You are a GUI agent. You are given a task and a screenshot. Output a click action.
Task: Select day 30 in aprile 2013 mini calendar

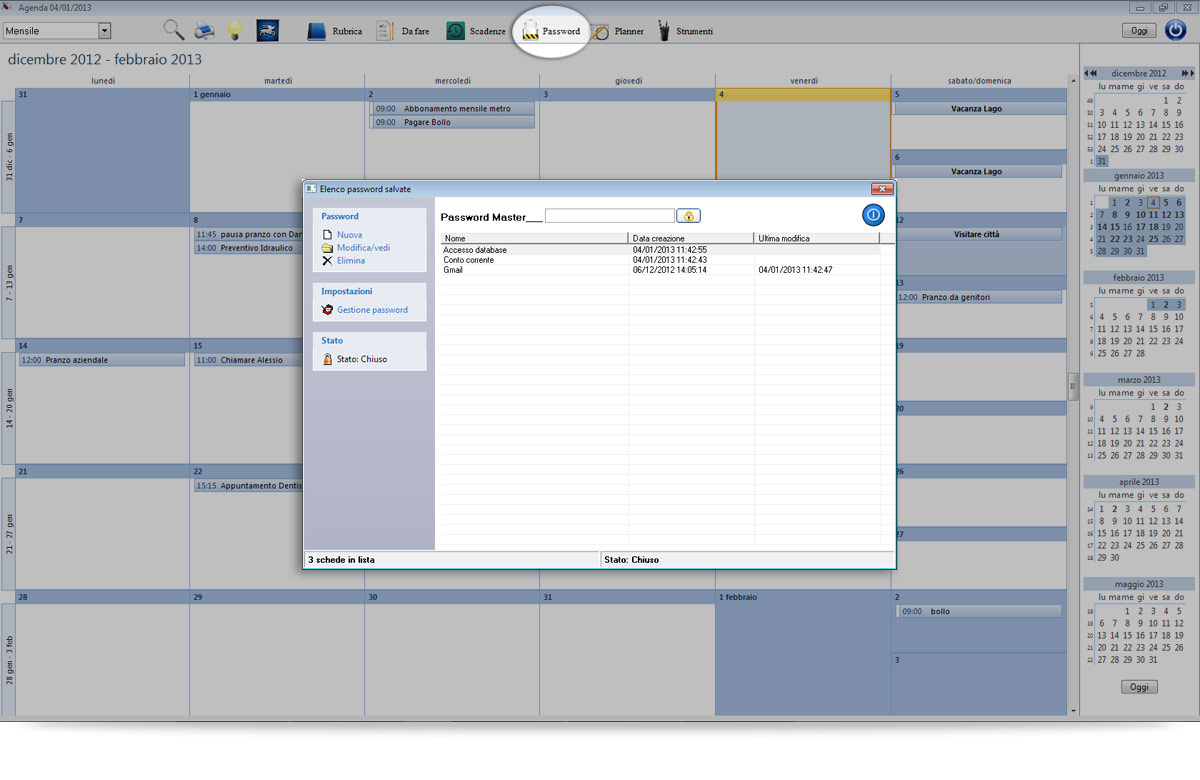pos(1114,557)
